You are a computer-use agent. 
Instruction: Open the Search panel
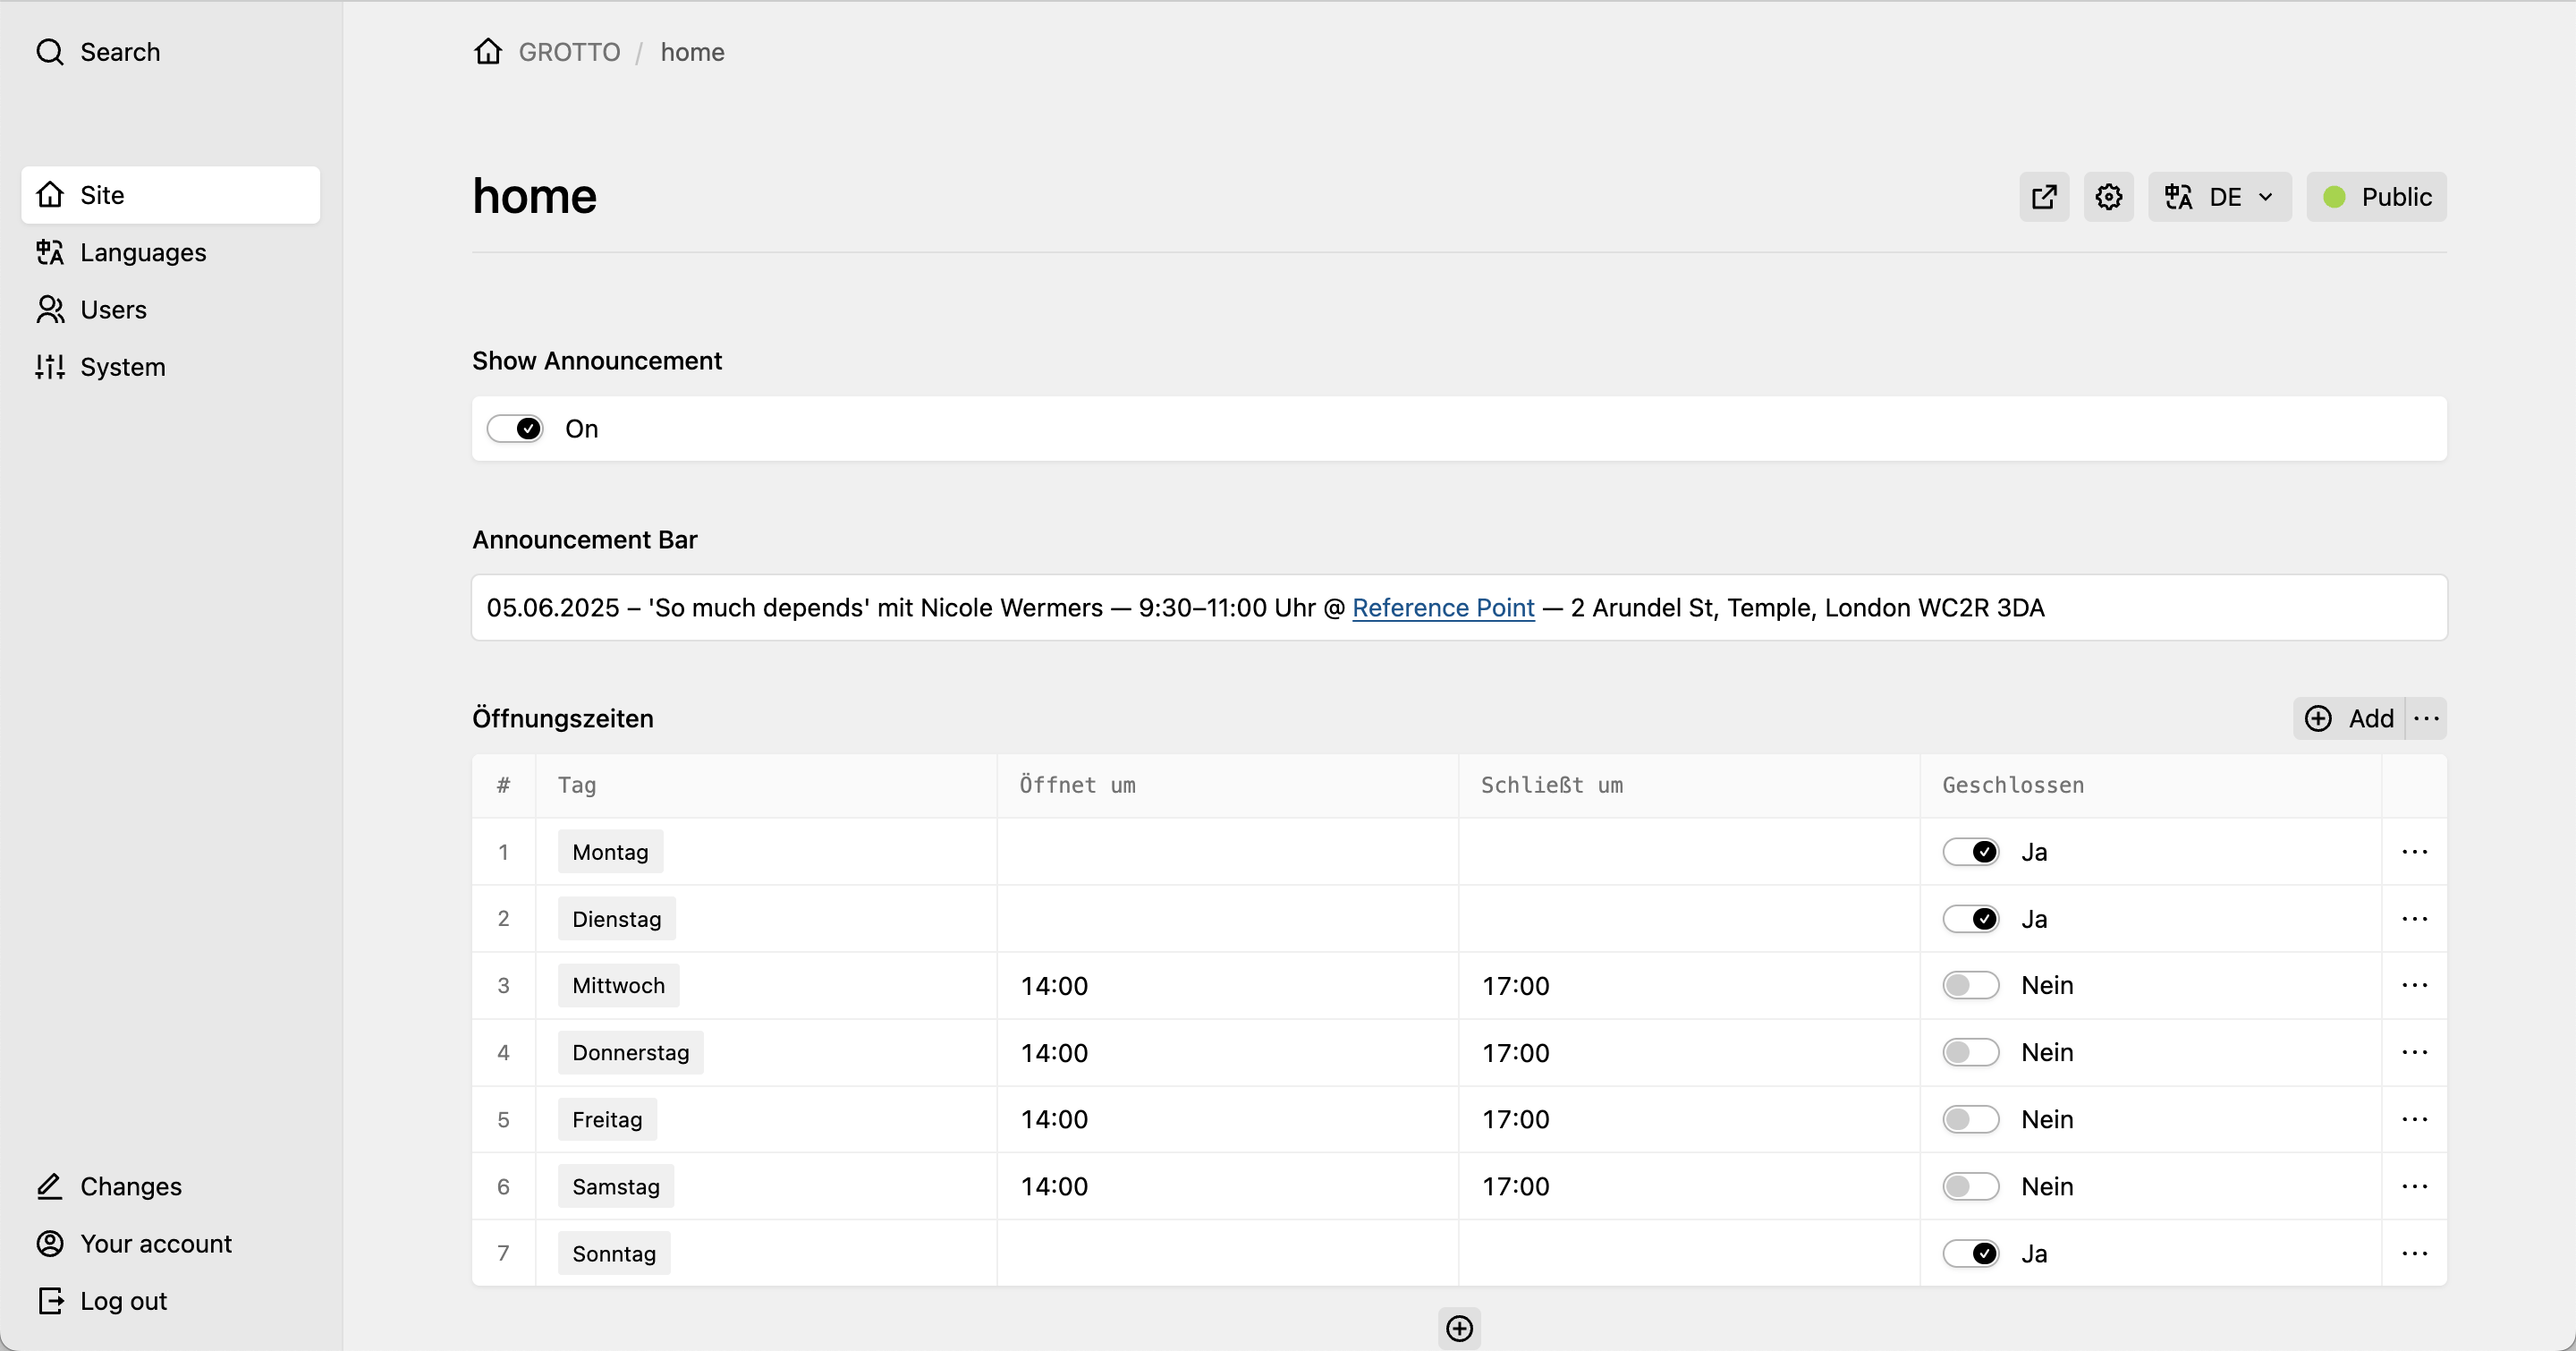(x=98, y=52)
